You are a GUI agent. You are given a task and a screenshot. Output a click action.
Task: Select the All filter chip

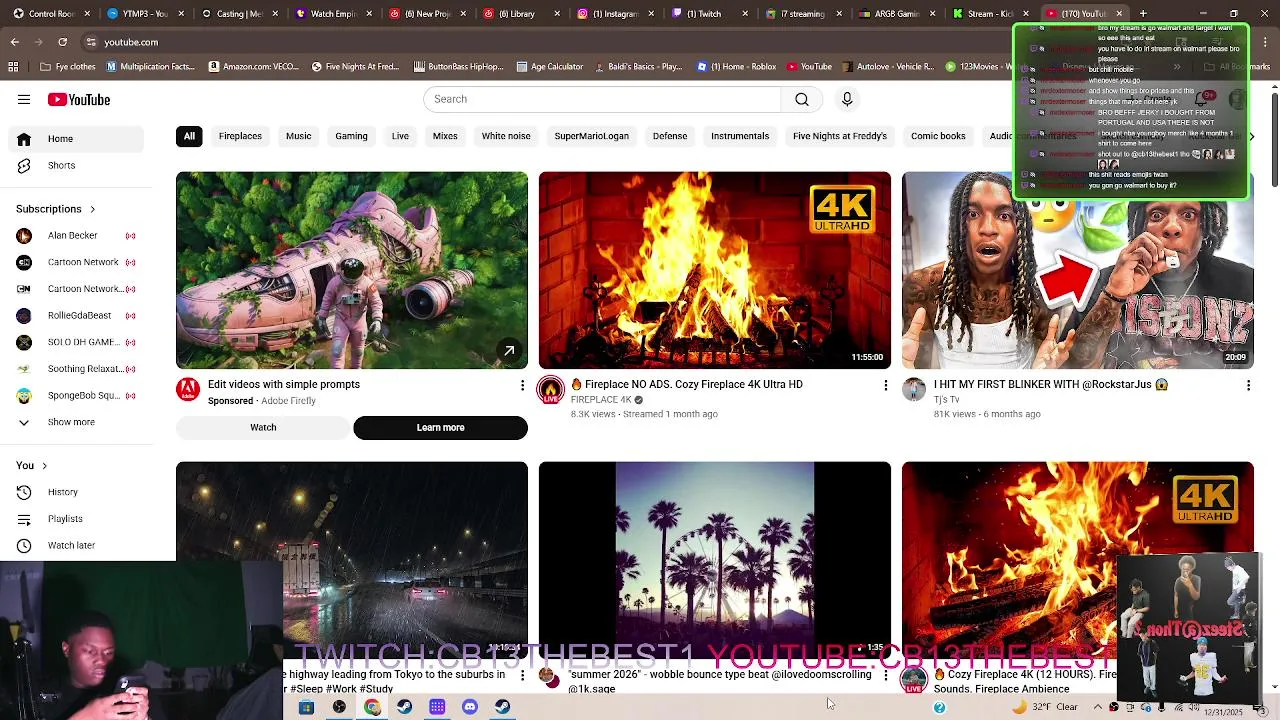tap(189, 136)
